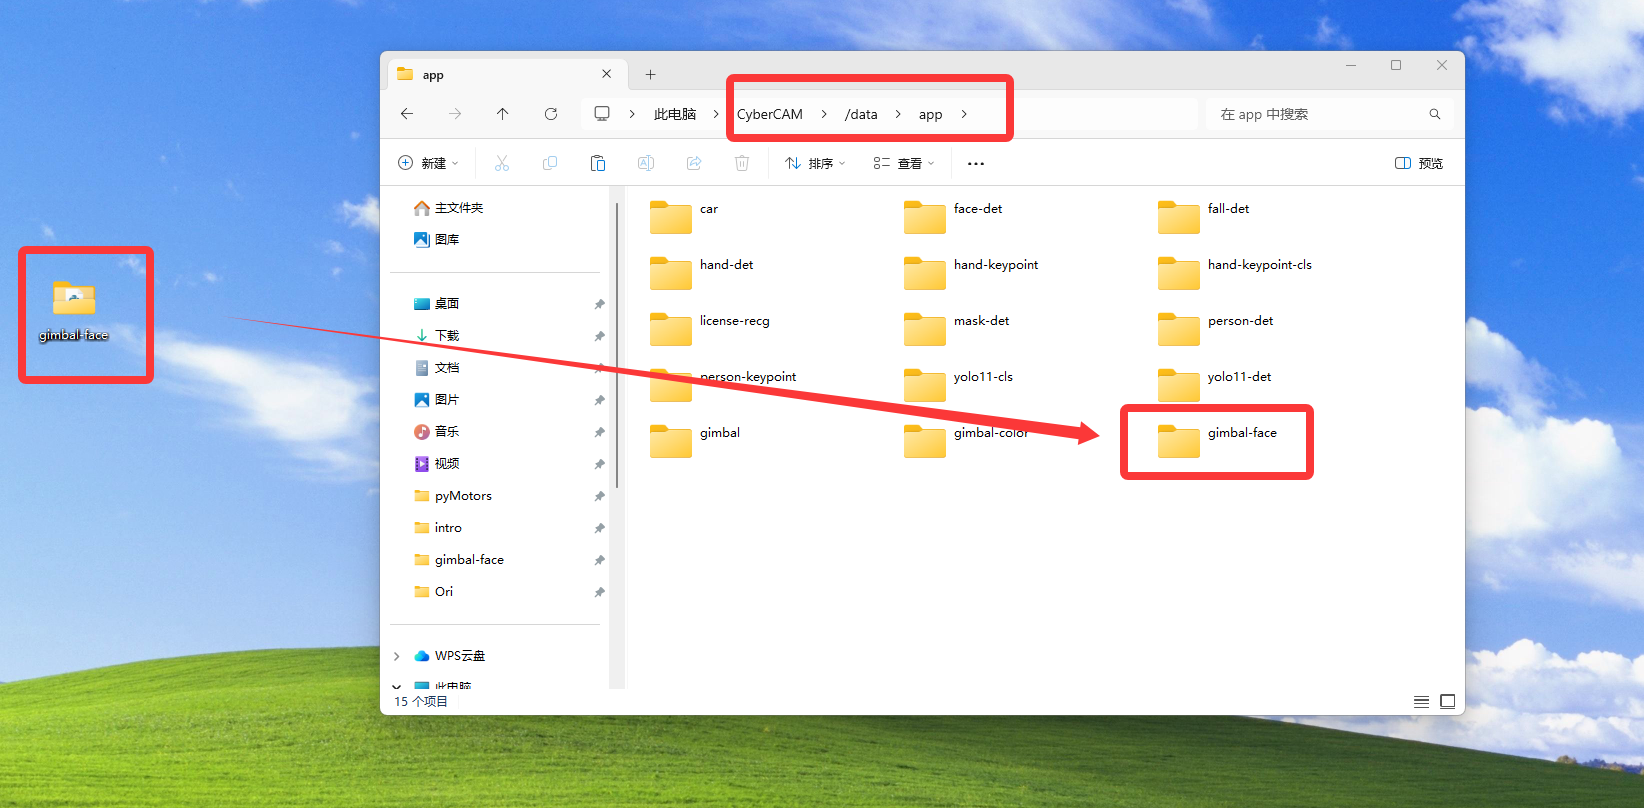This screenshot has width=1644, height=808.
Task: Click the Share icon in toolbar
Action: (x=694, y=163)
